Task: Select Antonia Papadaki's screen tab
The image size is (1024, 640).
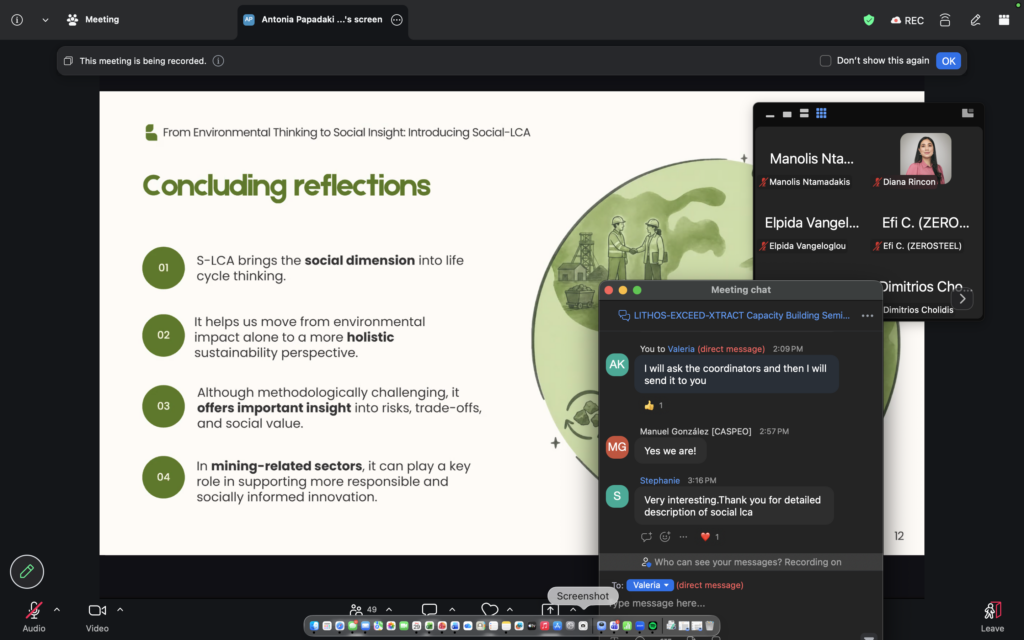Action: [322, 20]
